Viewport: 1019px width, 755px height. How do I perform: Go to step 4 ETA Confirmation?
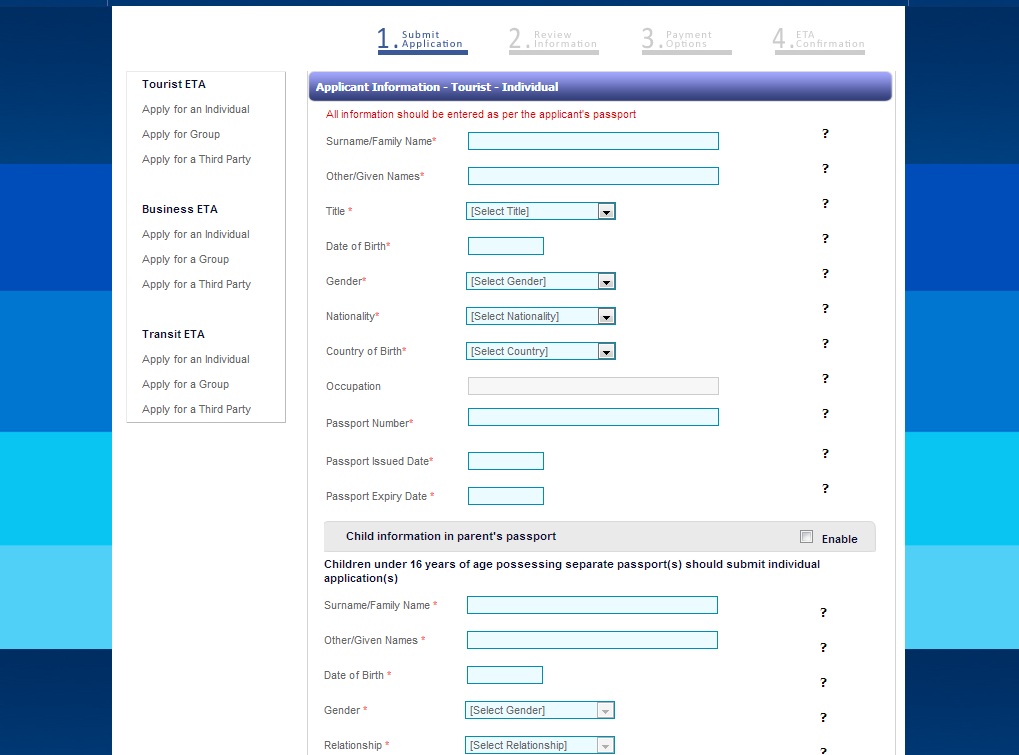[819, 40]
